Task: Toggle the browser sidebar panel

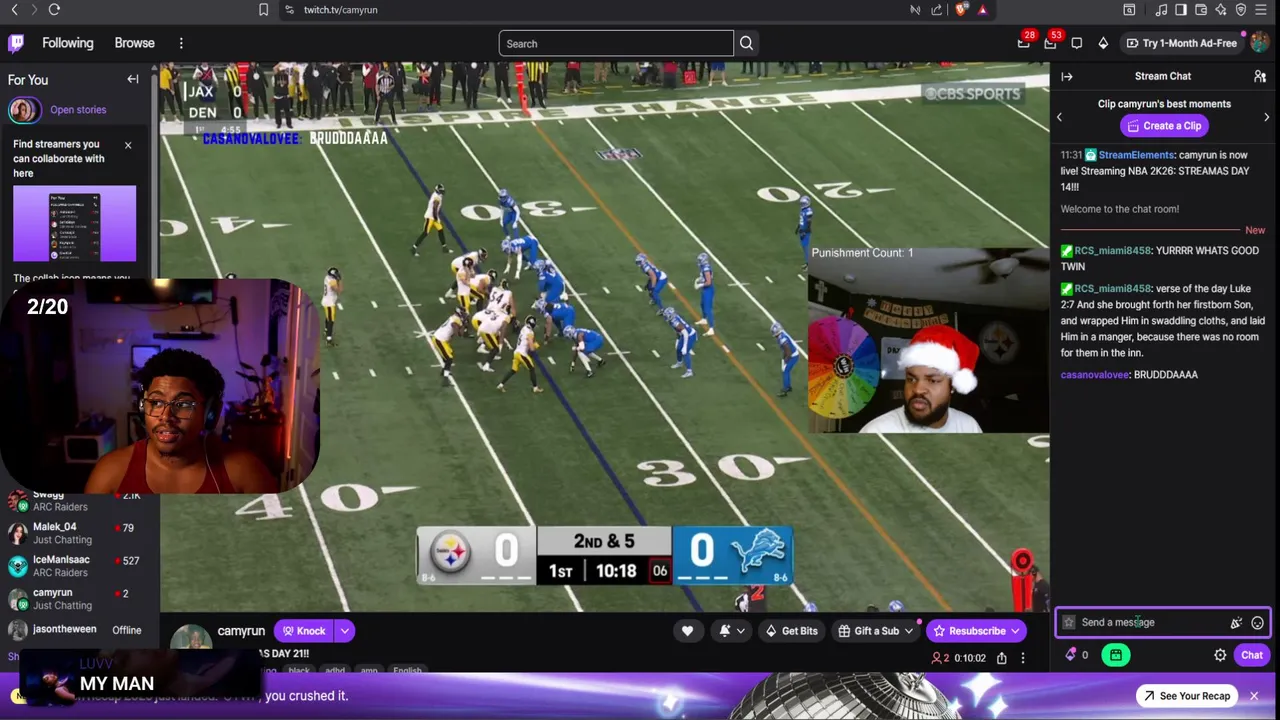Action: pos(1181,10)
